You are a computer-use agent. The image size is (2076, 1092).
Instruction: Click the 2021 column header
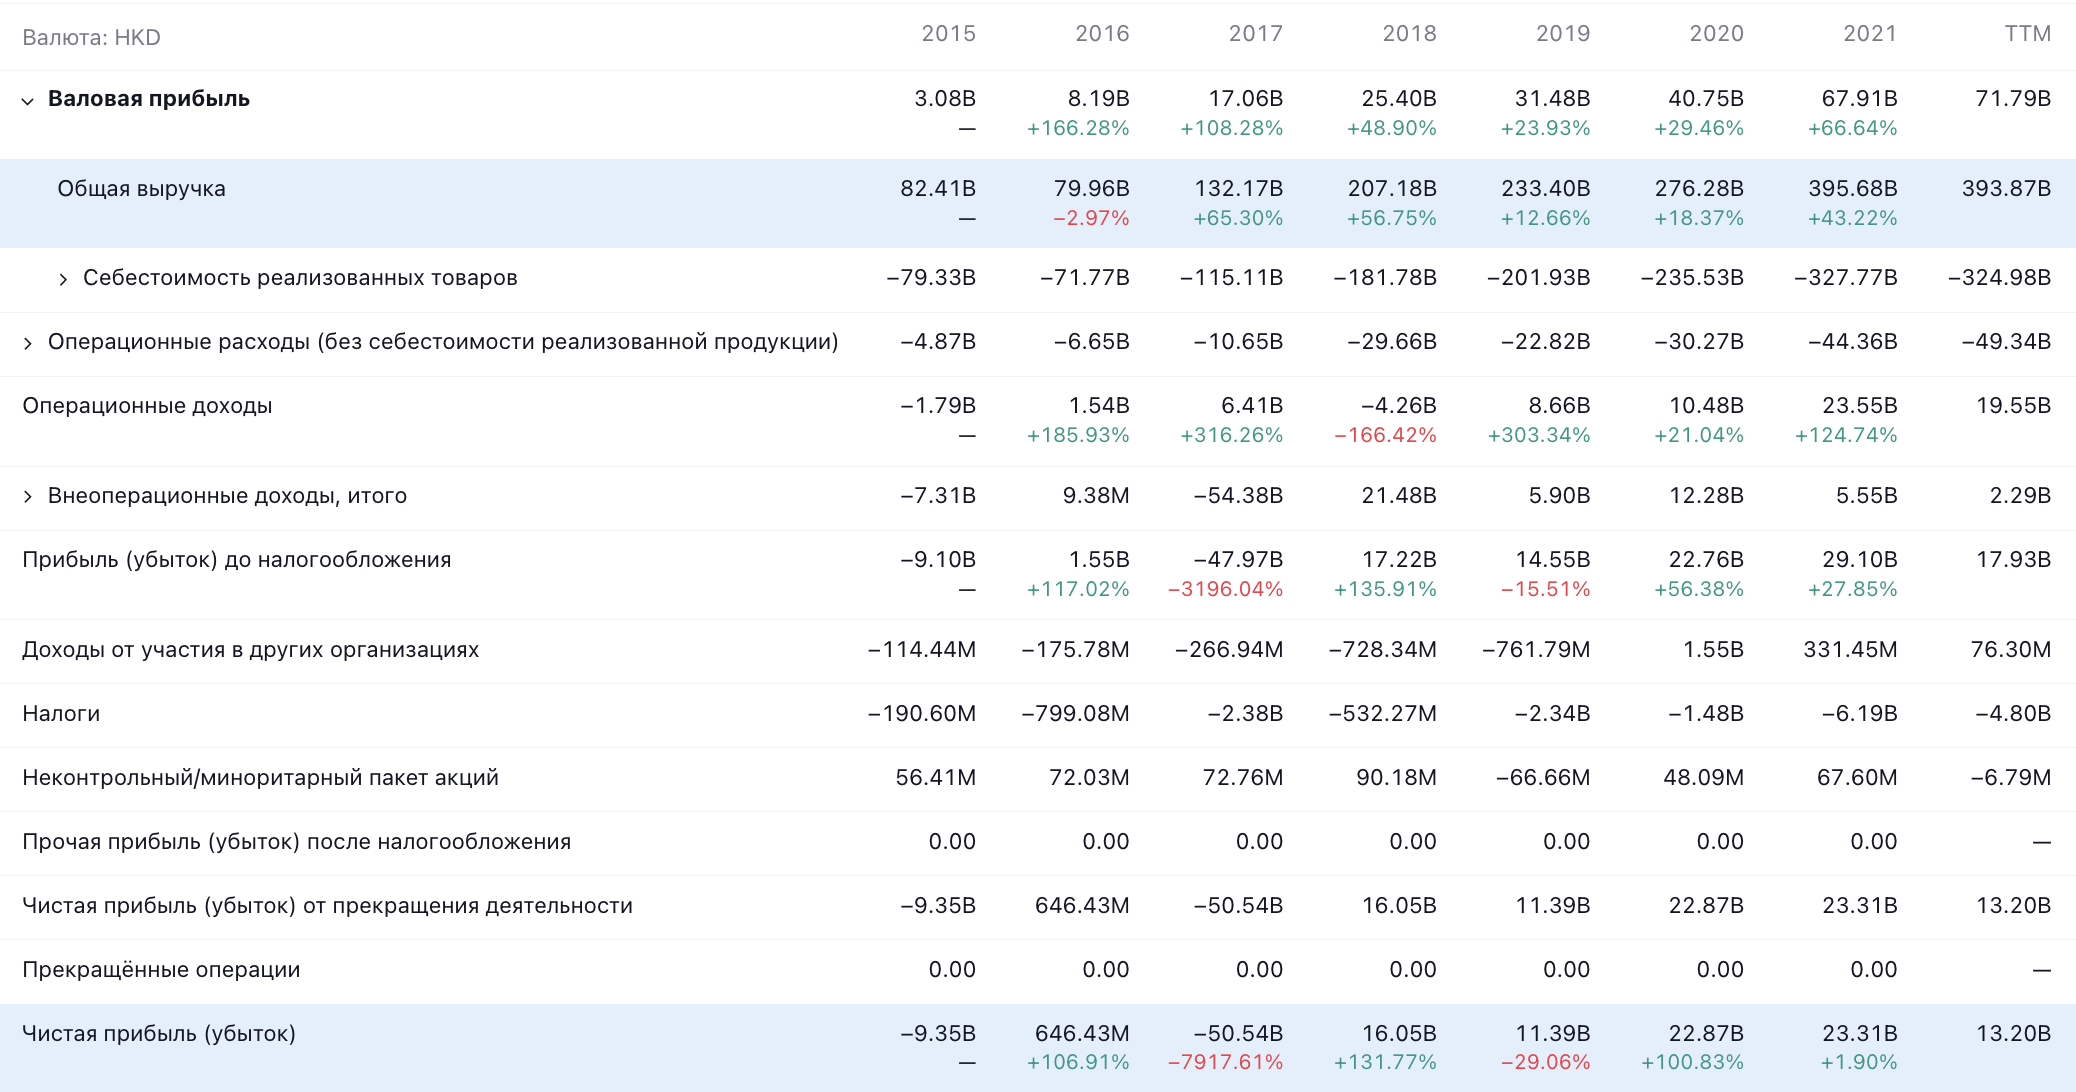pyautogui.click(x=1870, y=34)
